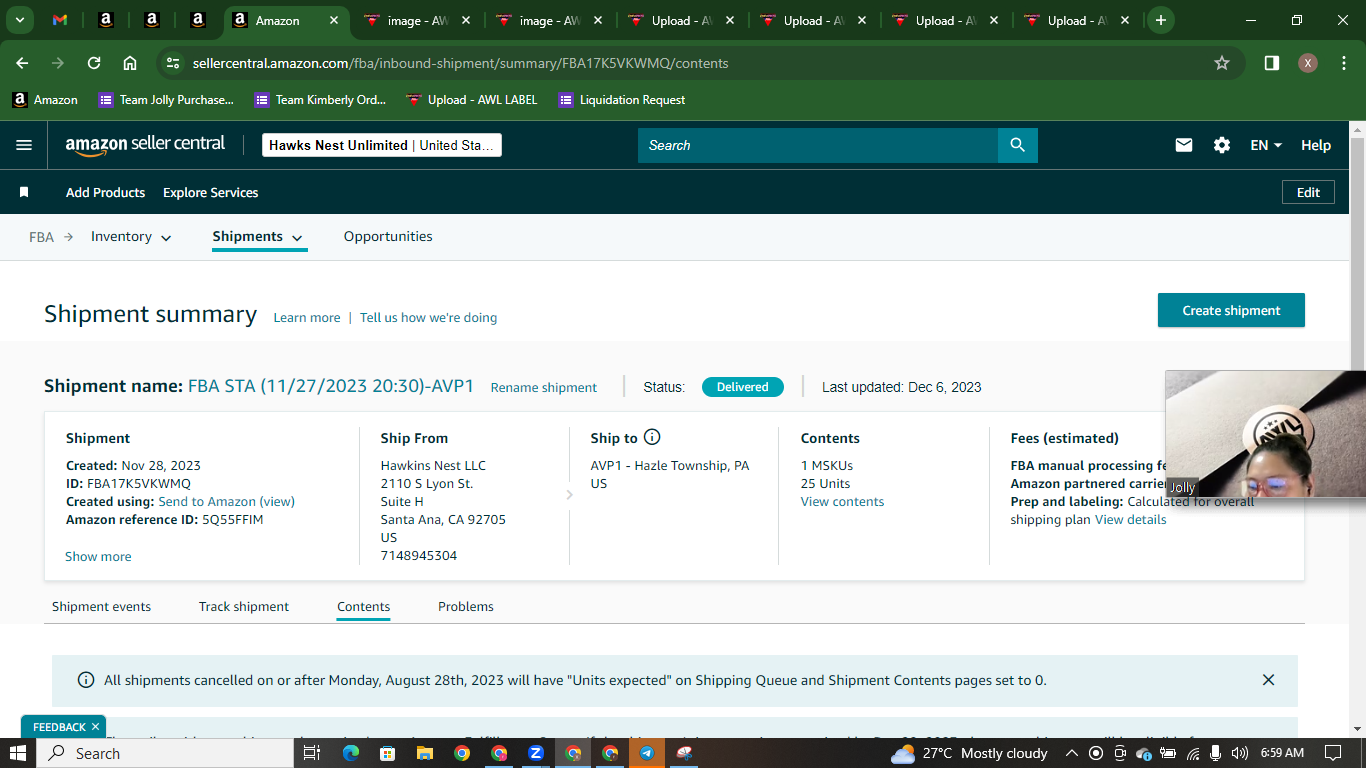Expand the Inventory menu
Screen dimensions: 1366x768
[131, 237]
